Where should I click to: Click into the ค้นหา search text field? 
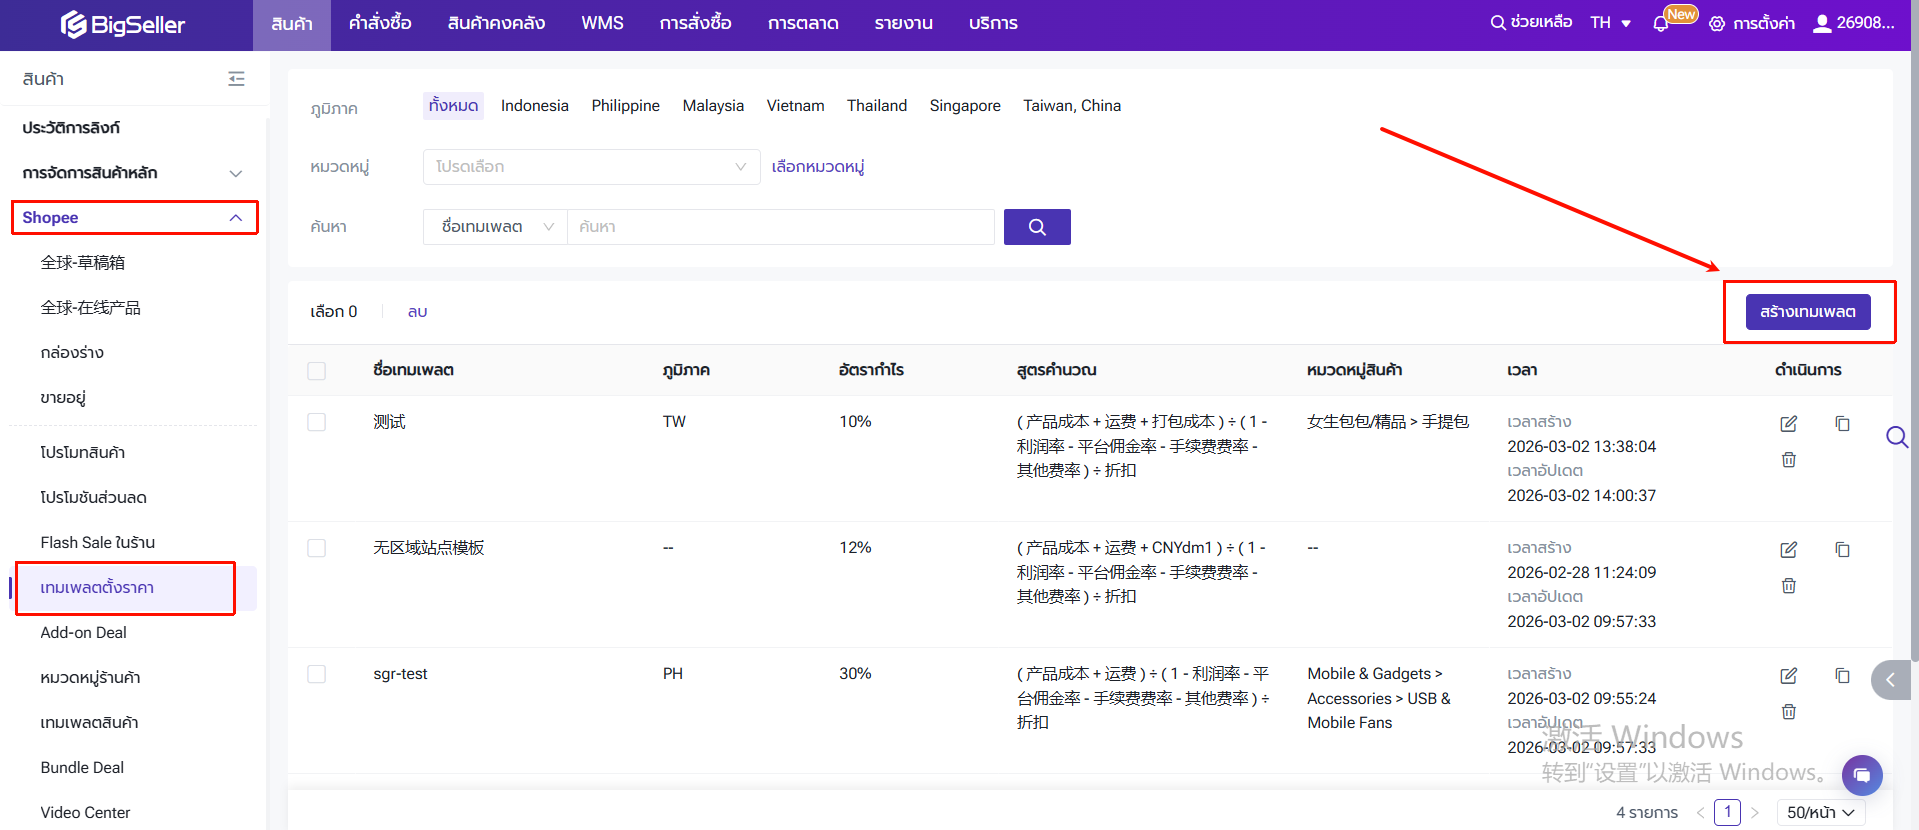pos(780,227)
